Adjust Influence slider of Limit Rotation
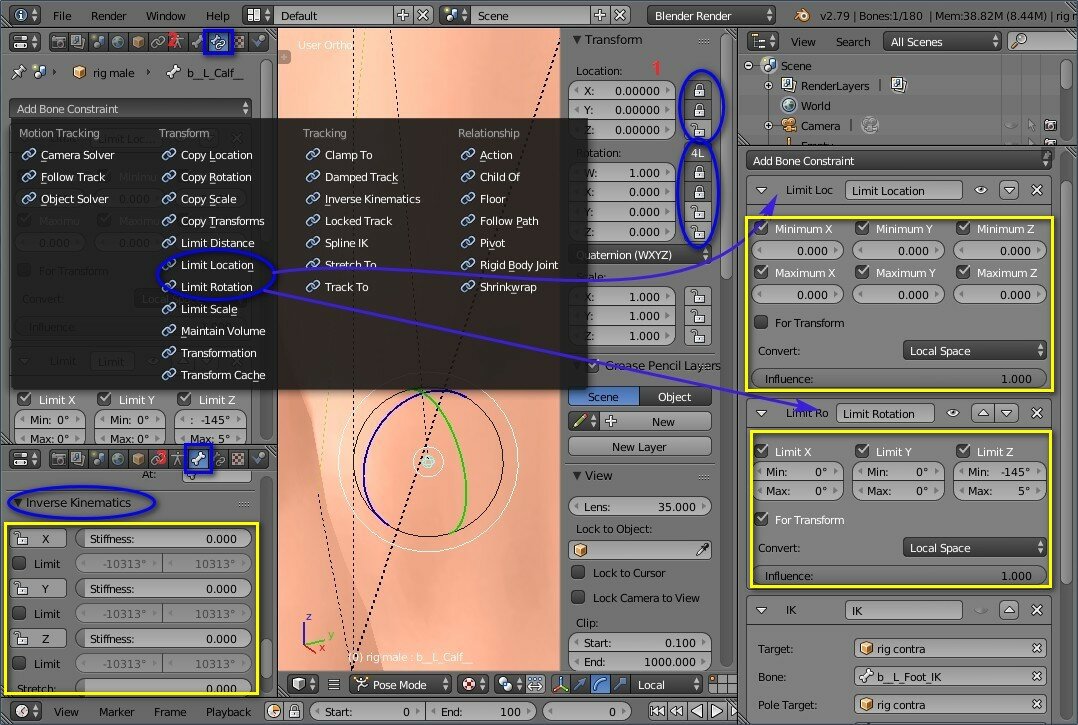This screenshot has width=1078, height=725. [x=899, y=576]
